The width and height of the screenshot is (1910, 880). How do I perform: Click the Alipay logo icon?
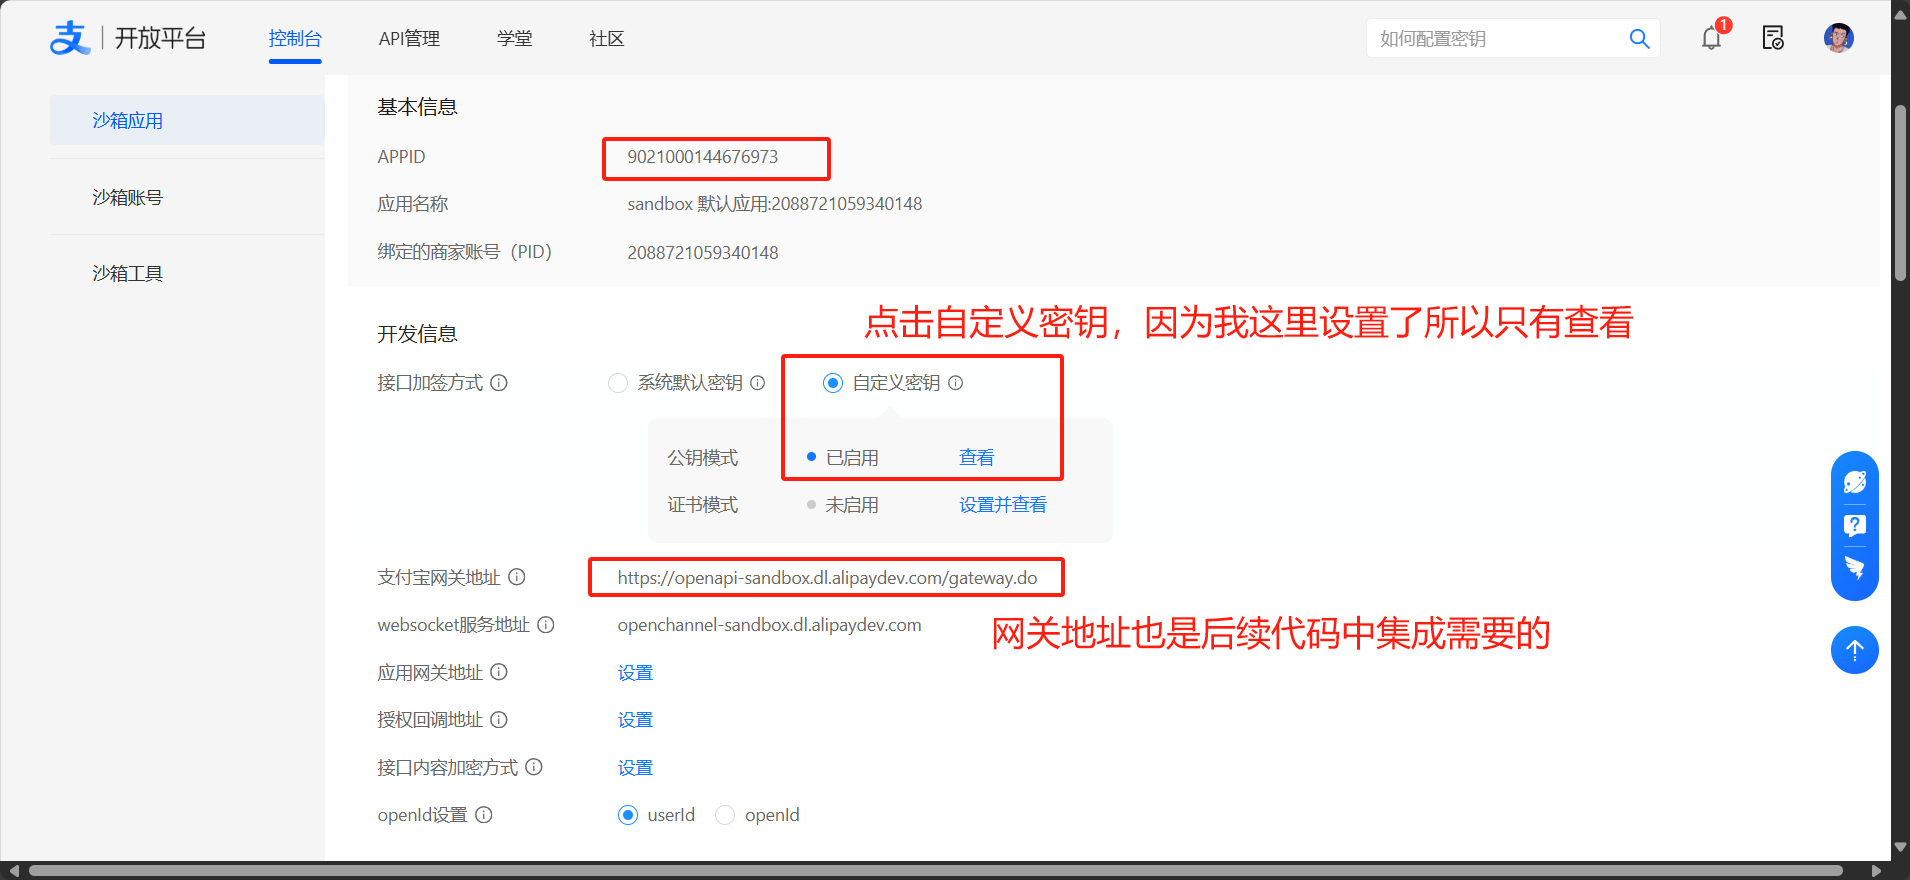[70, 38]
